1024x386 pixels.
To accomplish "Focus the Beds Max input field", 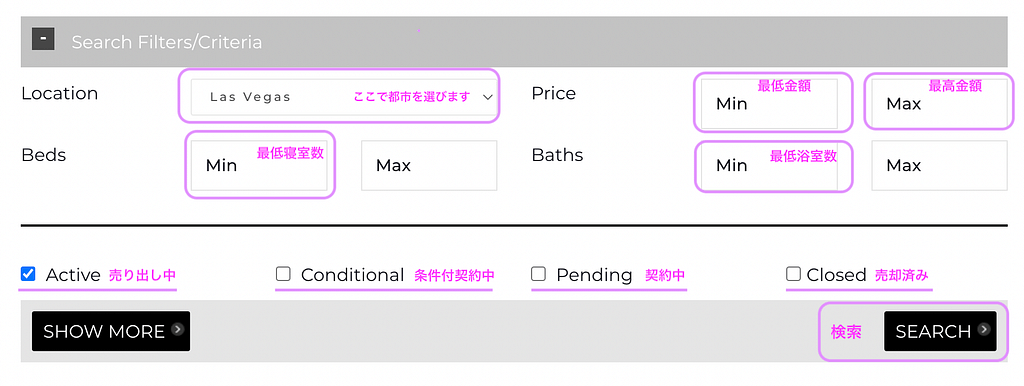I will (429, 165).
